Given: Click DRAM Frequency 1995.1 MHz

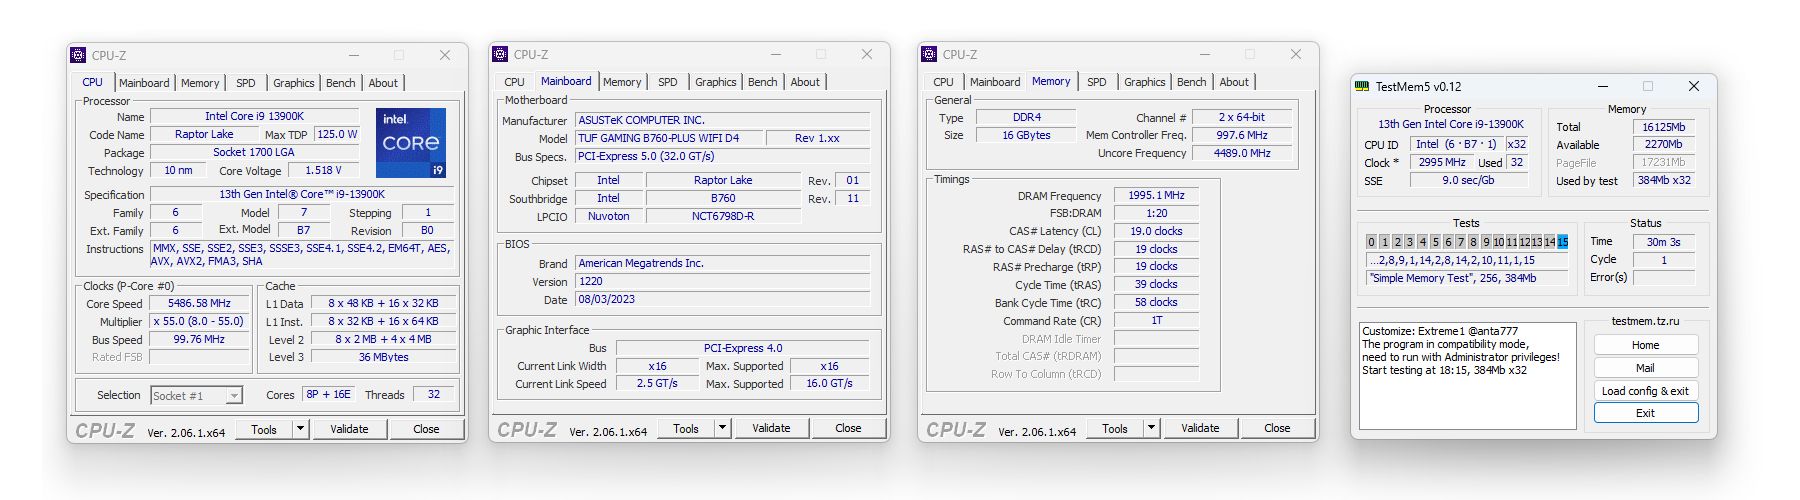Looking at the screenshot, I should tap(1156, 196).
